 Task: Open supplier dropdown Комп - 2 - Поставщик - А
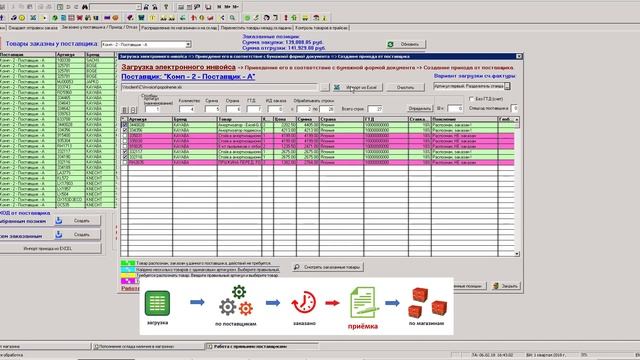(x=188, y=44)
